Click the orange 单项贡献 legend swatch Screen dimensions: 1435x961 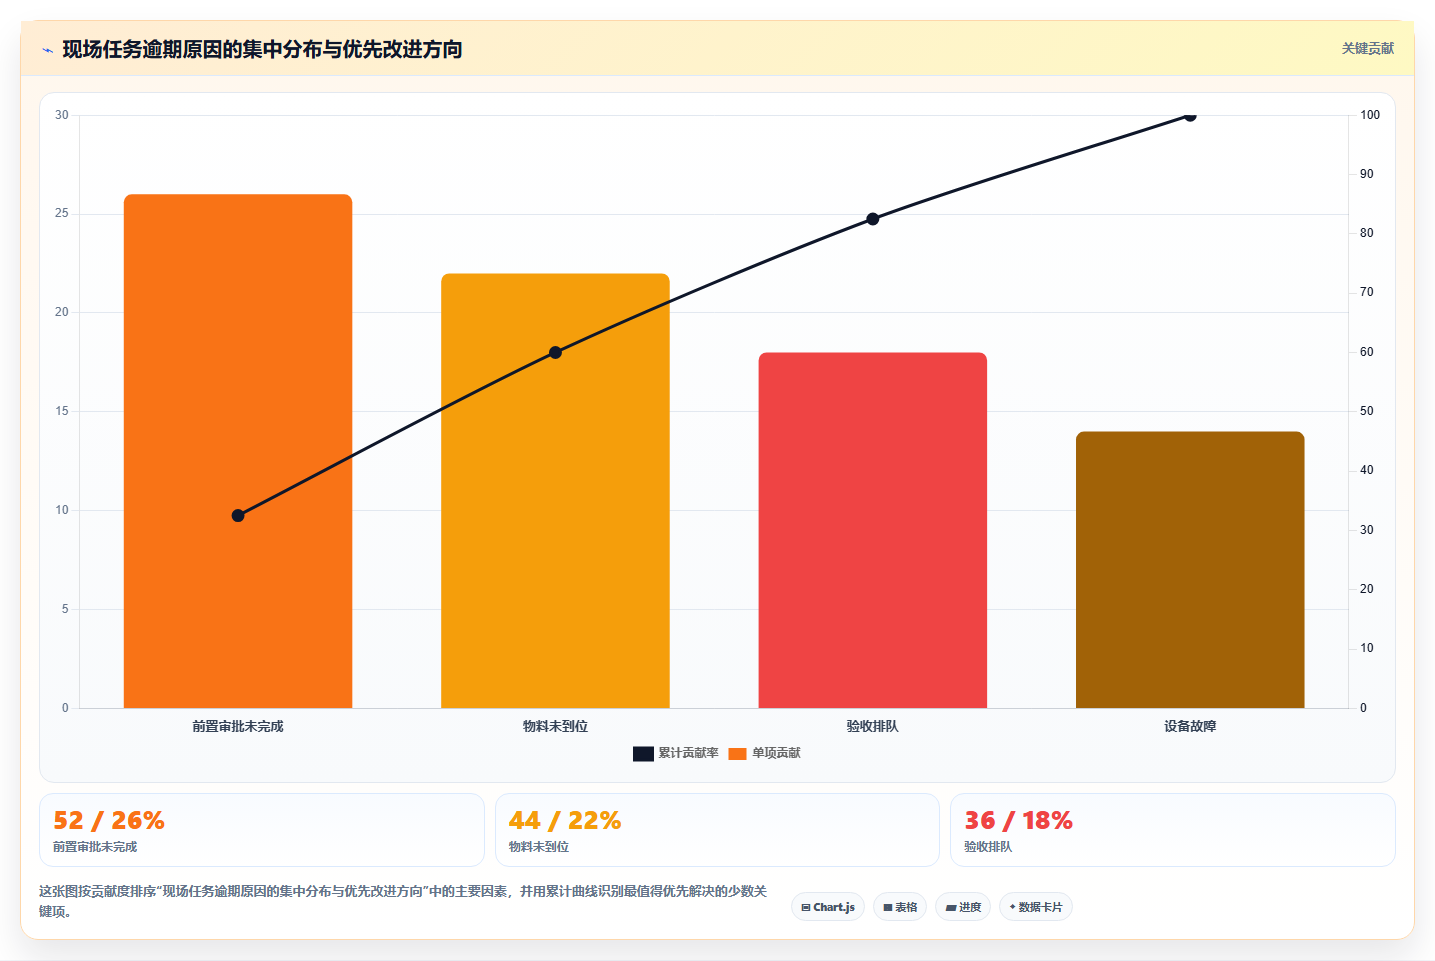click(x=738, y=754)
